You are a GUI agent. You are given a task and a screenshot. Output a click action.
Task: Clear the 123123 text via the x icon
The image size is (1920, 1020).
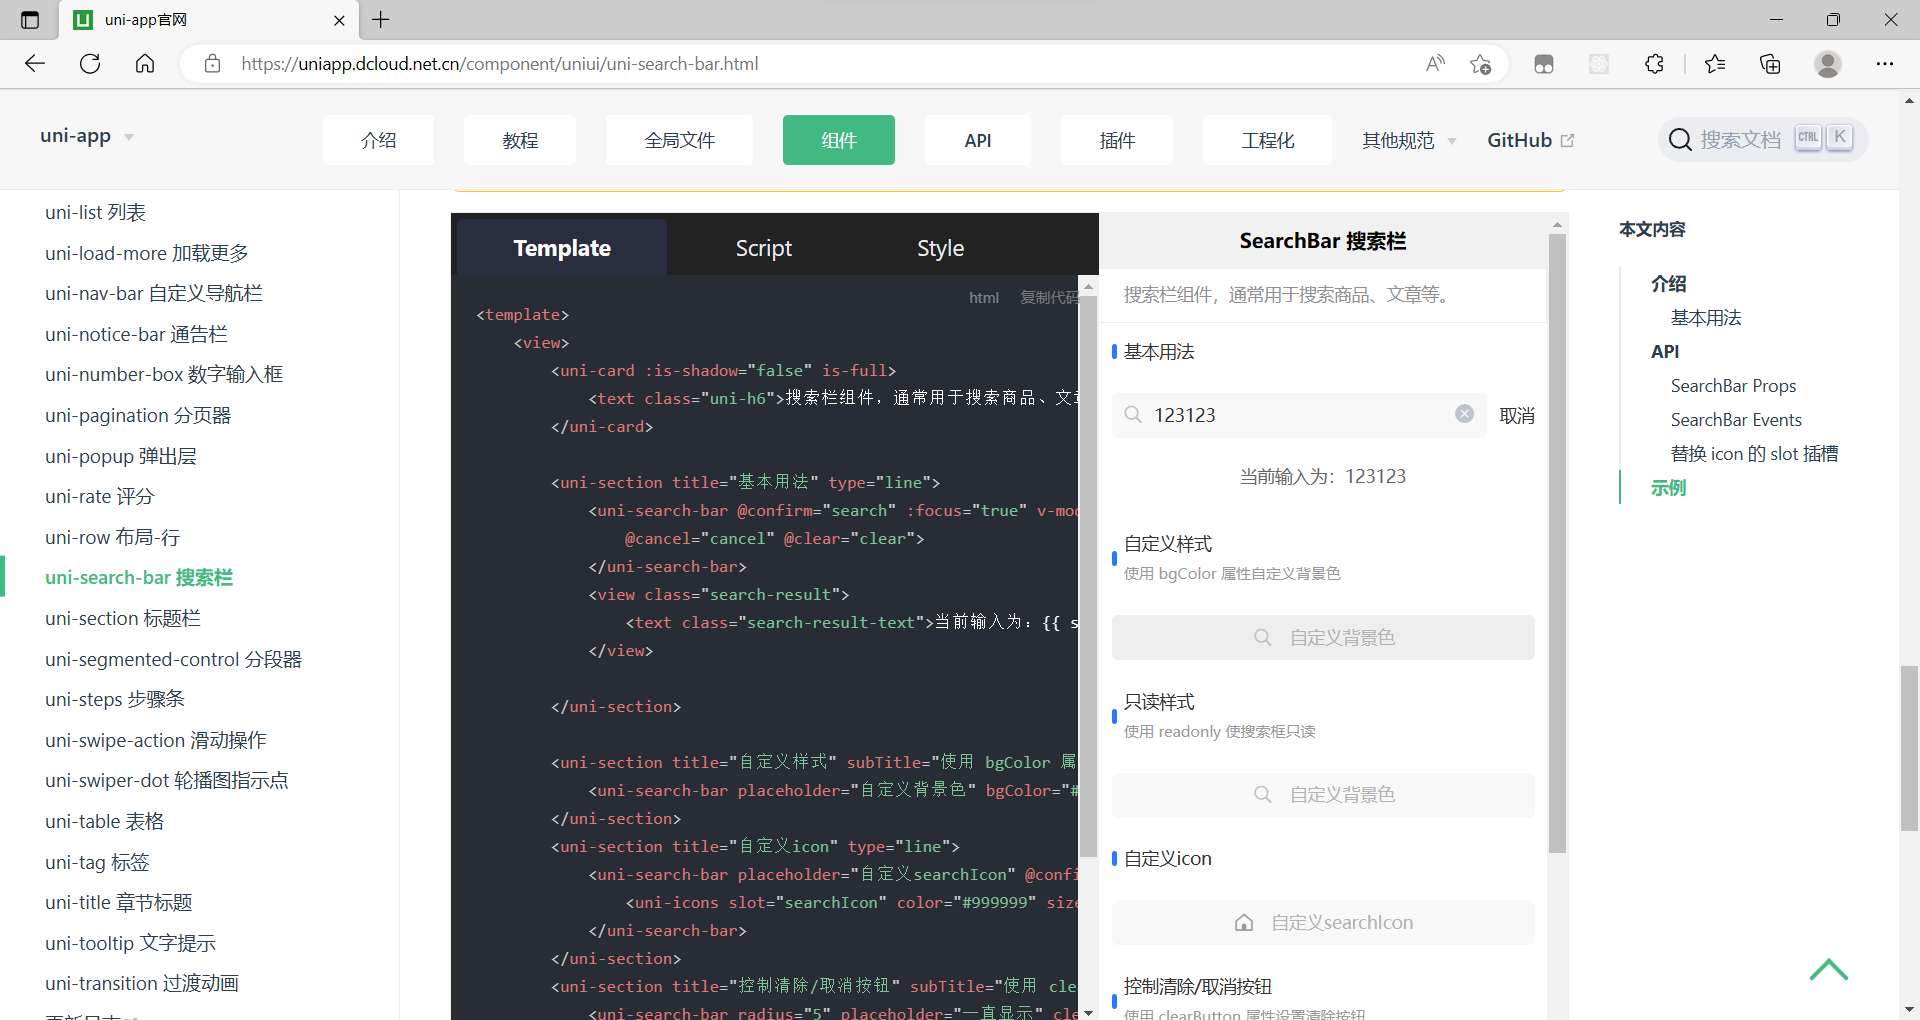coord(1464,413)
